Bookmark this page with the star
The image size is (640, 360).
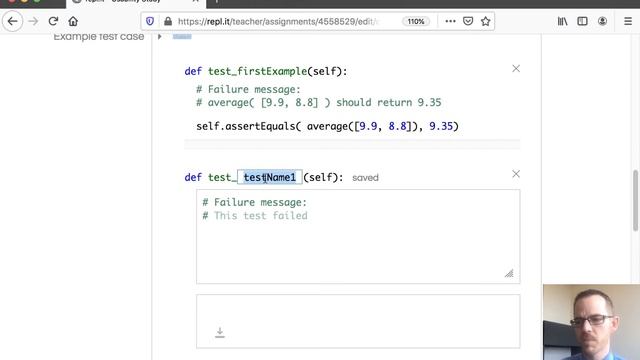(485, 21)
